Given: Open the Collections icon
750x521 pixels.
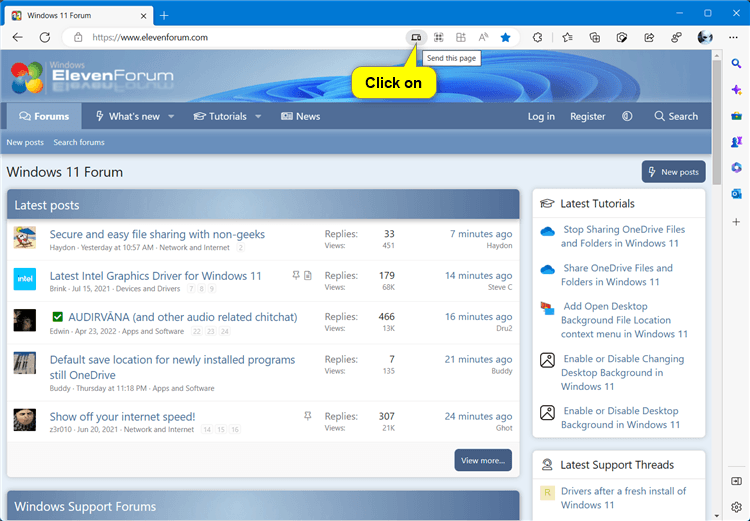Looking at the screenshot, I should pos(595,37).
